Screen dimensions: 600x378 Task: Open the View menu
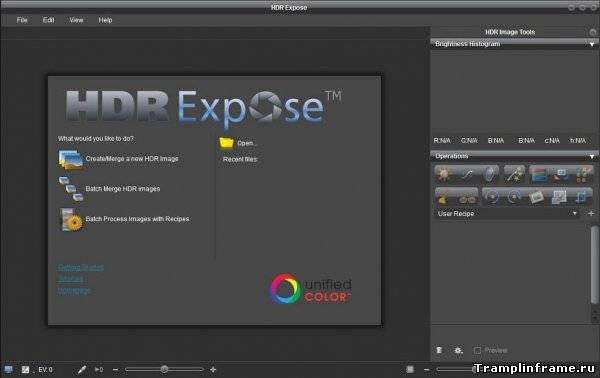tap(76, 20)
